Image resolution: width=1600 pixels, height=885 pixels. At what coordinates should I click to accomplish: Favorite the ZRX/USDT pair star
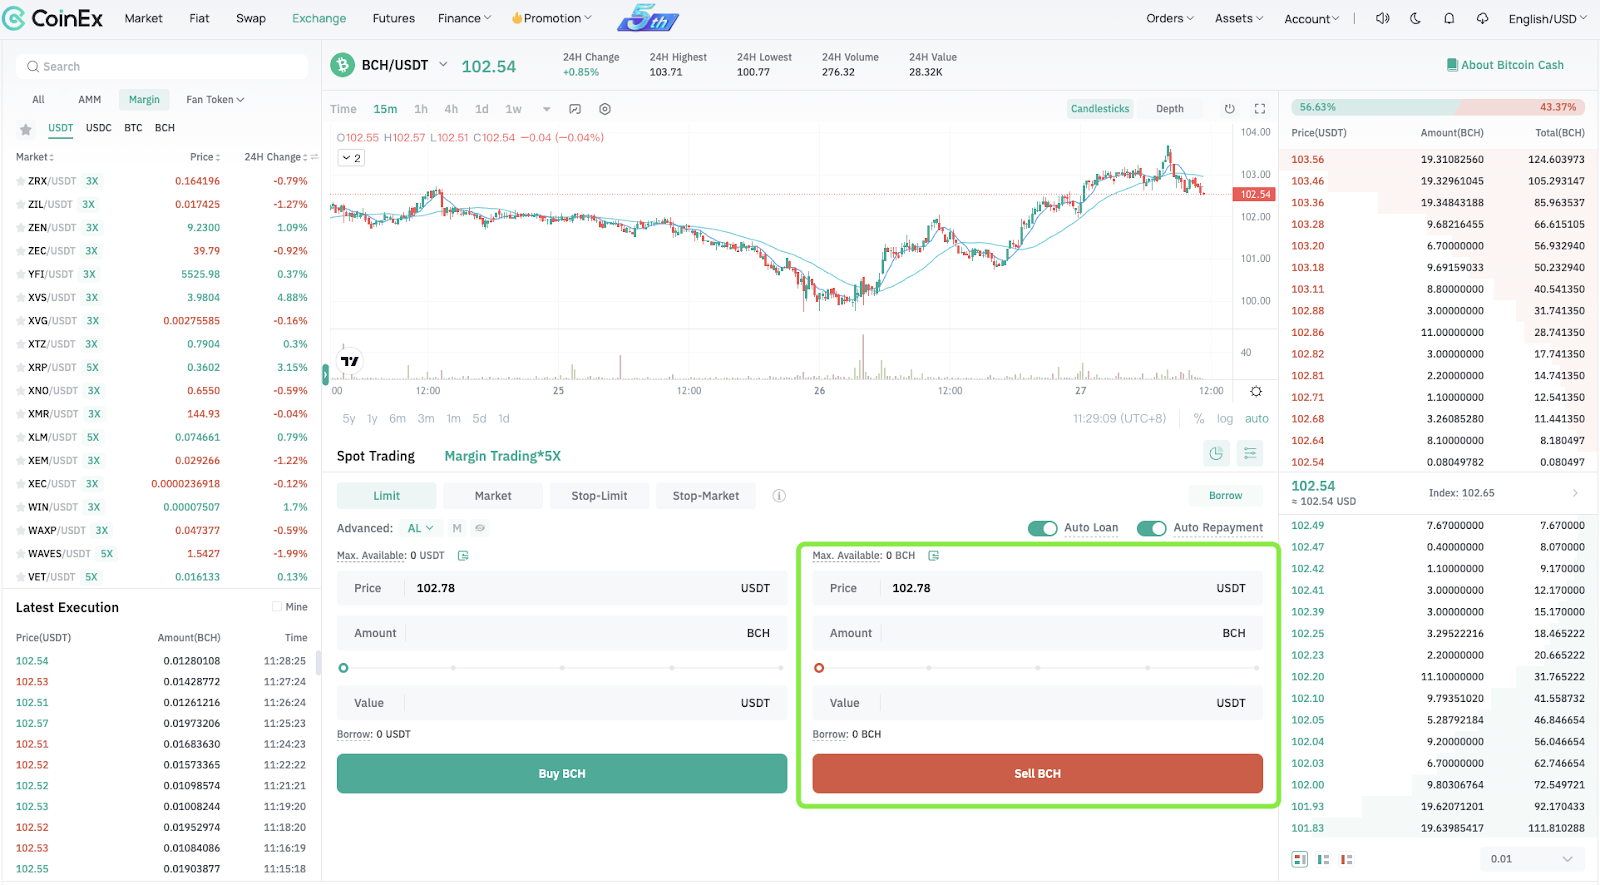pos(20,181)
